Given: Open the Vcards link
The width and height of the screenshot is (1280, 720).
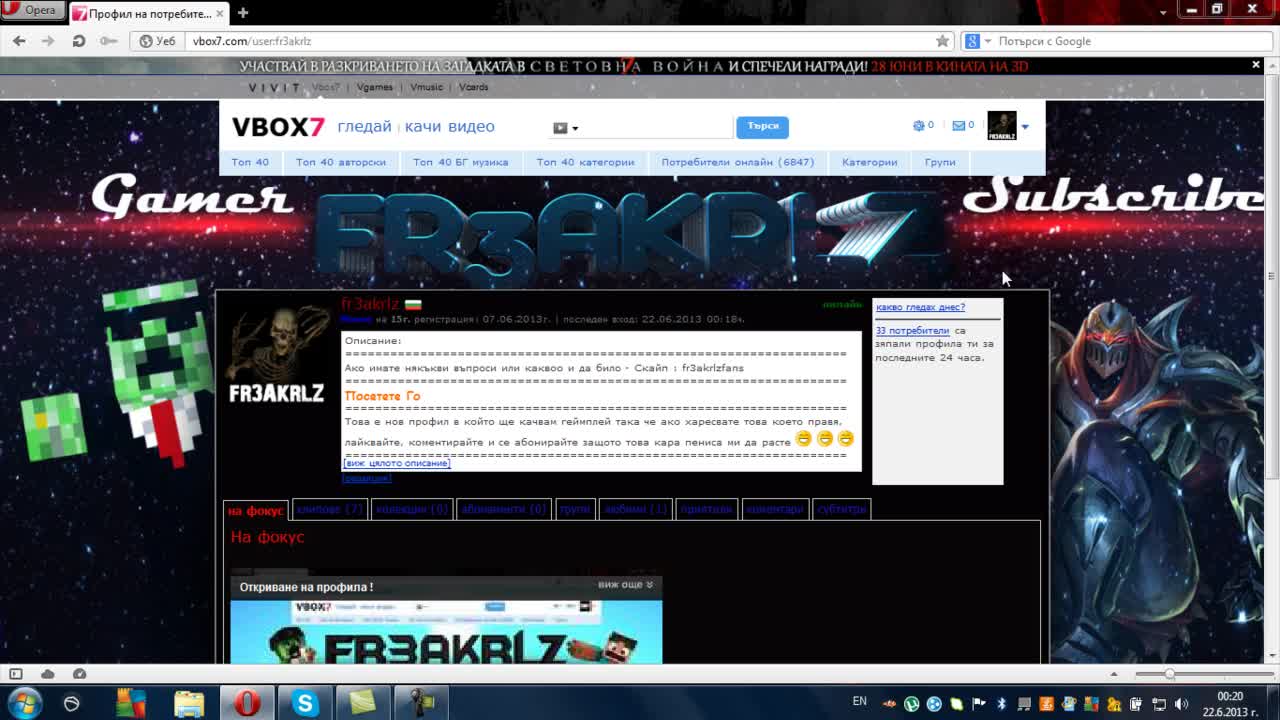Looking at the screenshot, I should (474, 87).
